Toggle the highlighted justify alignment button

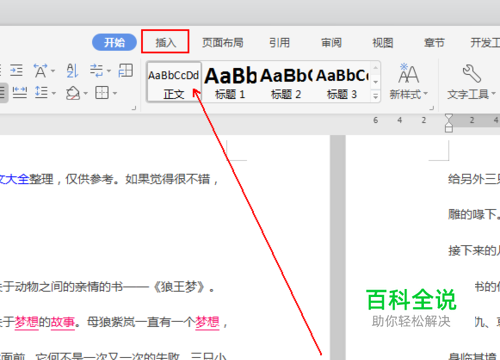click(3, 93)
